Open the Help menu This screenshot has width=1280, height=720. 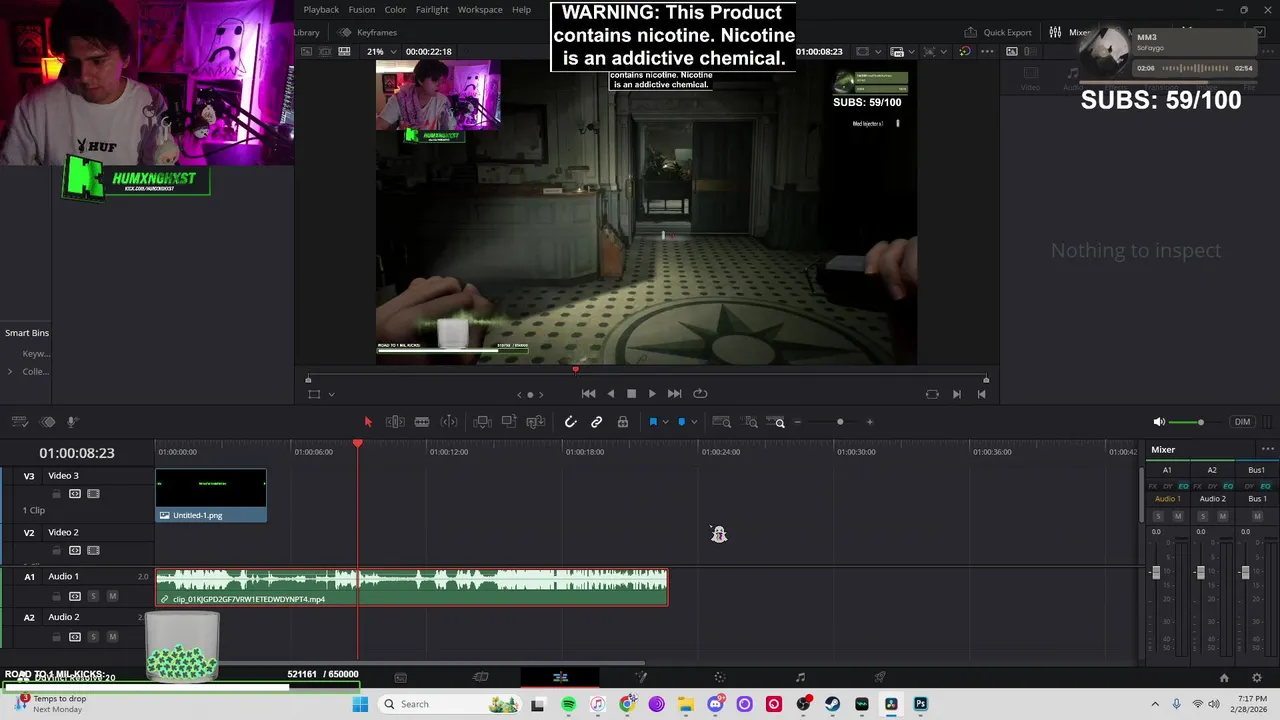(521, 9)
